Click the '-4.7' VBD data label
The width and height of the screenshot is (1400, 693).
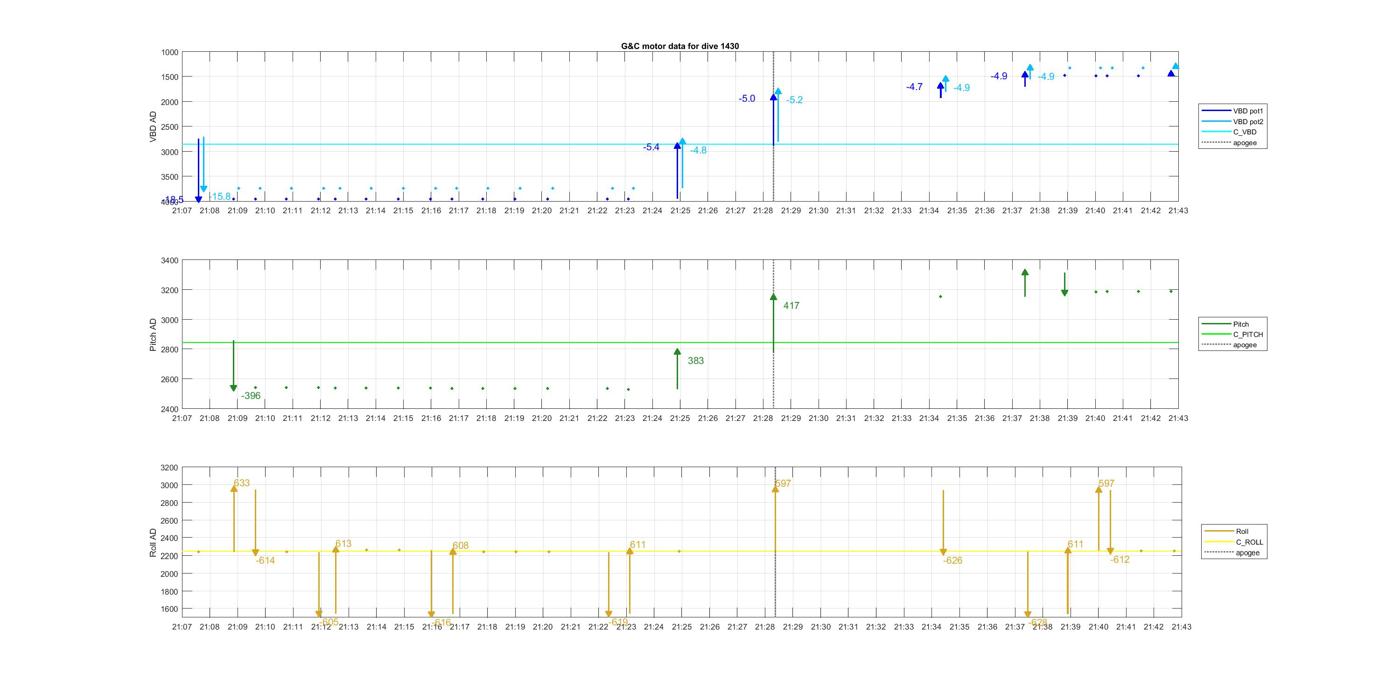pos(914,87)
